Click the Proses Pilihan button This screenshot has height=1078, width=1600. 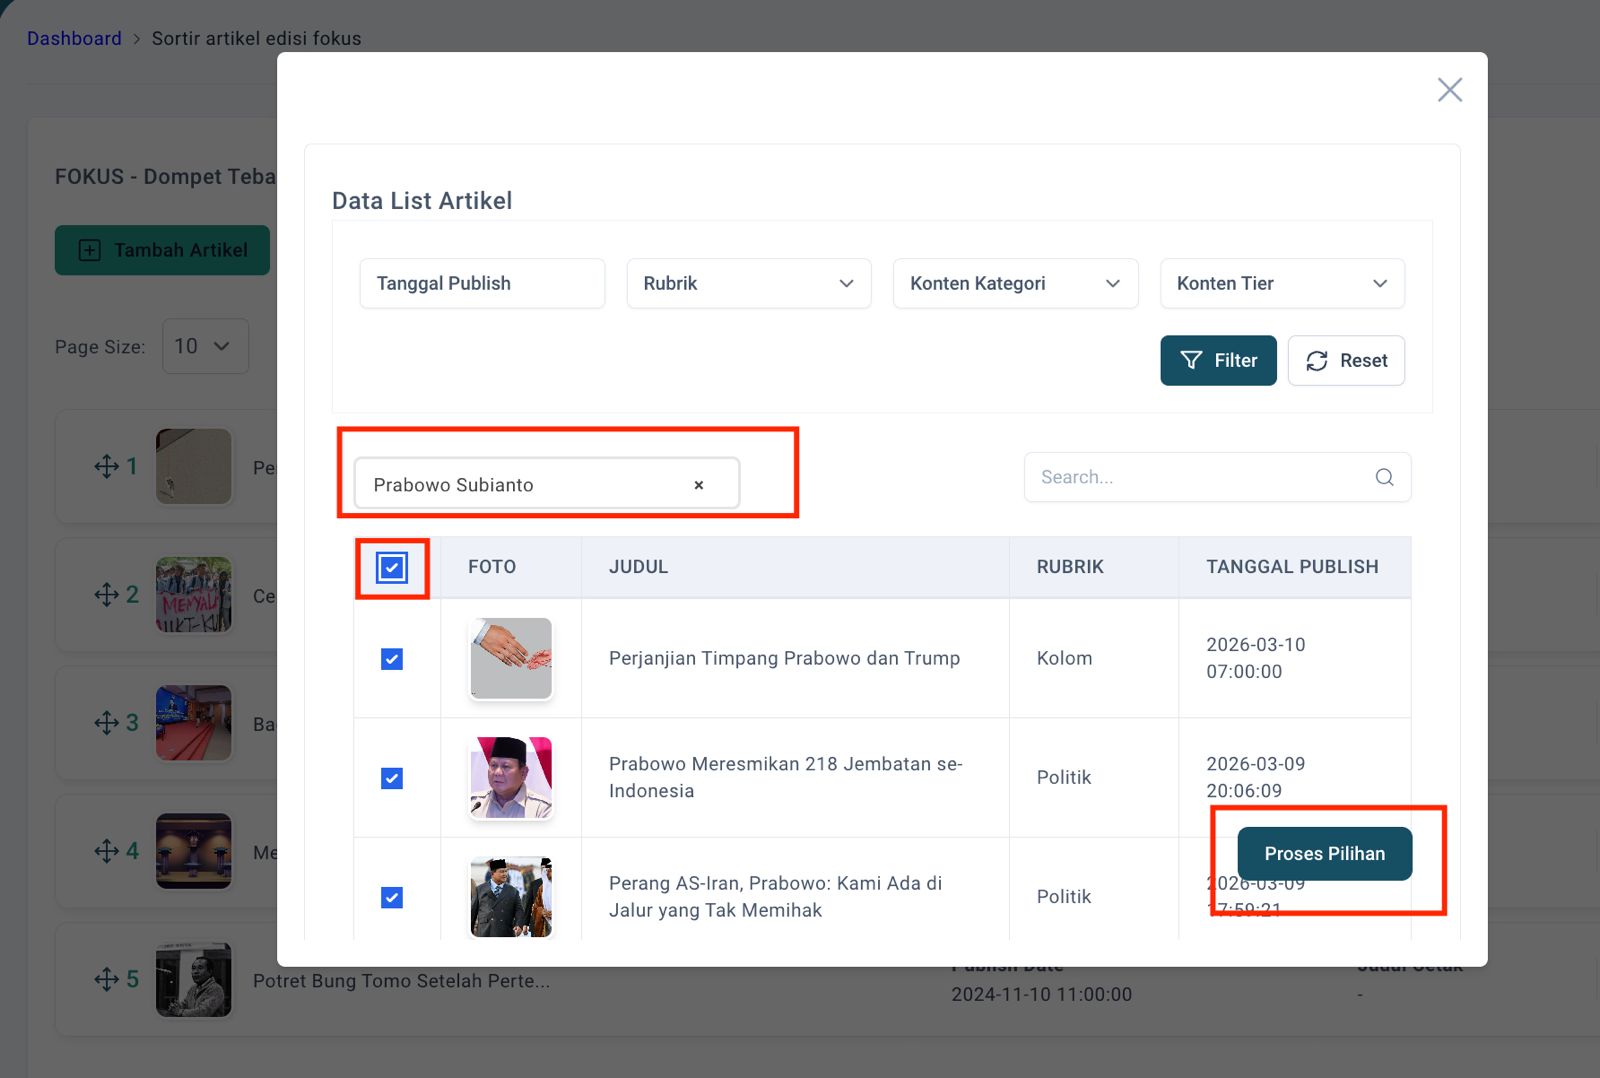[x=1324, y=853]
